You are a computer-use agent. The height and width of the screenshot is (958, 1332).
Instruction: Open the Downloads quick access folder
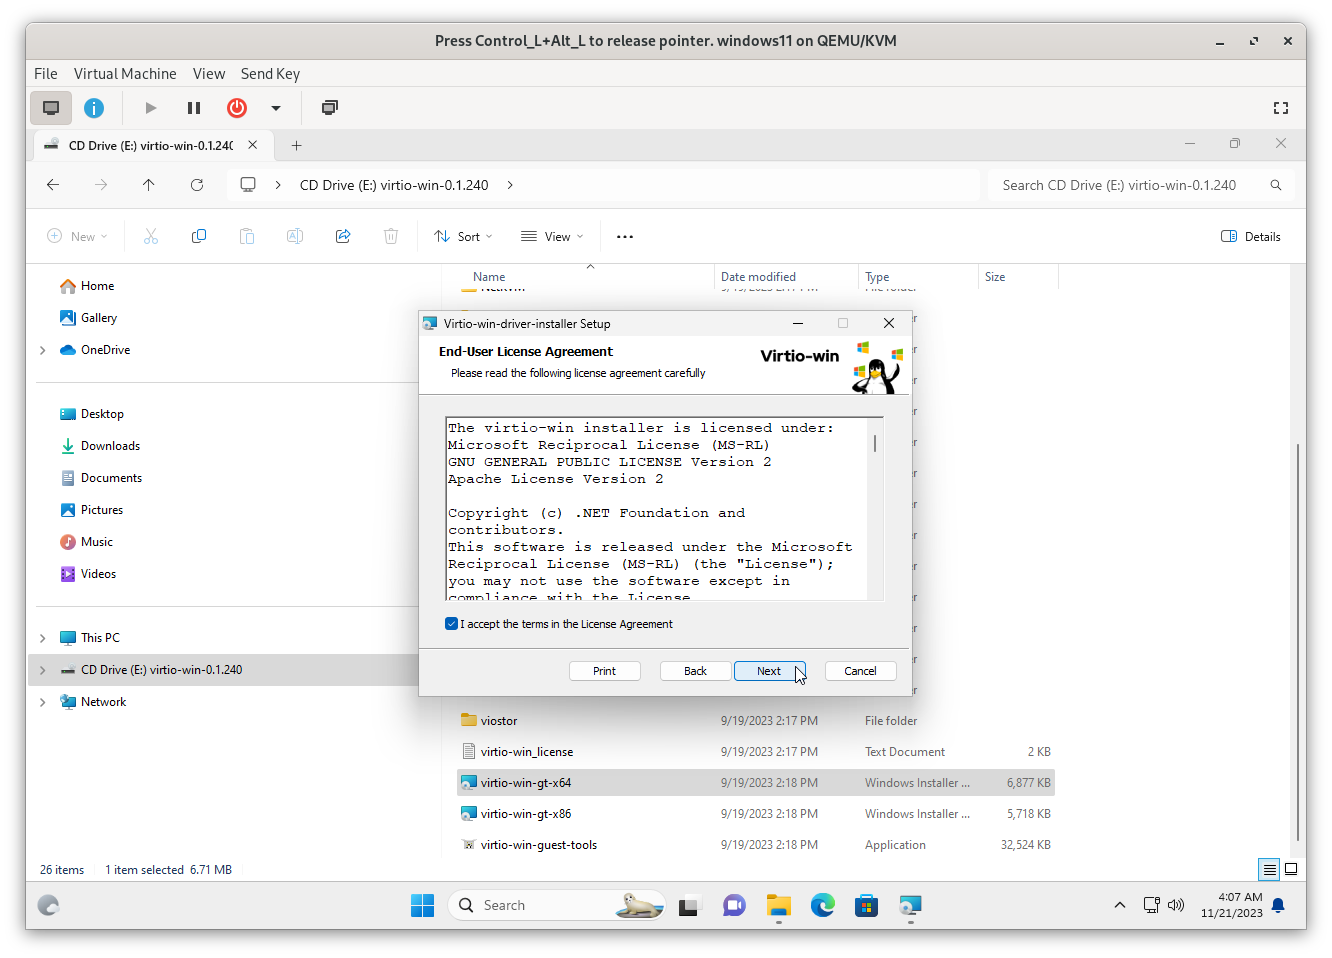click(110, 446)
